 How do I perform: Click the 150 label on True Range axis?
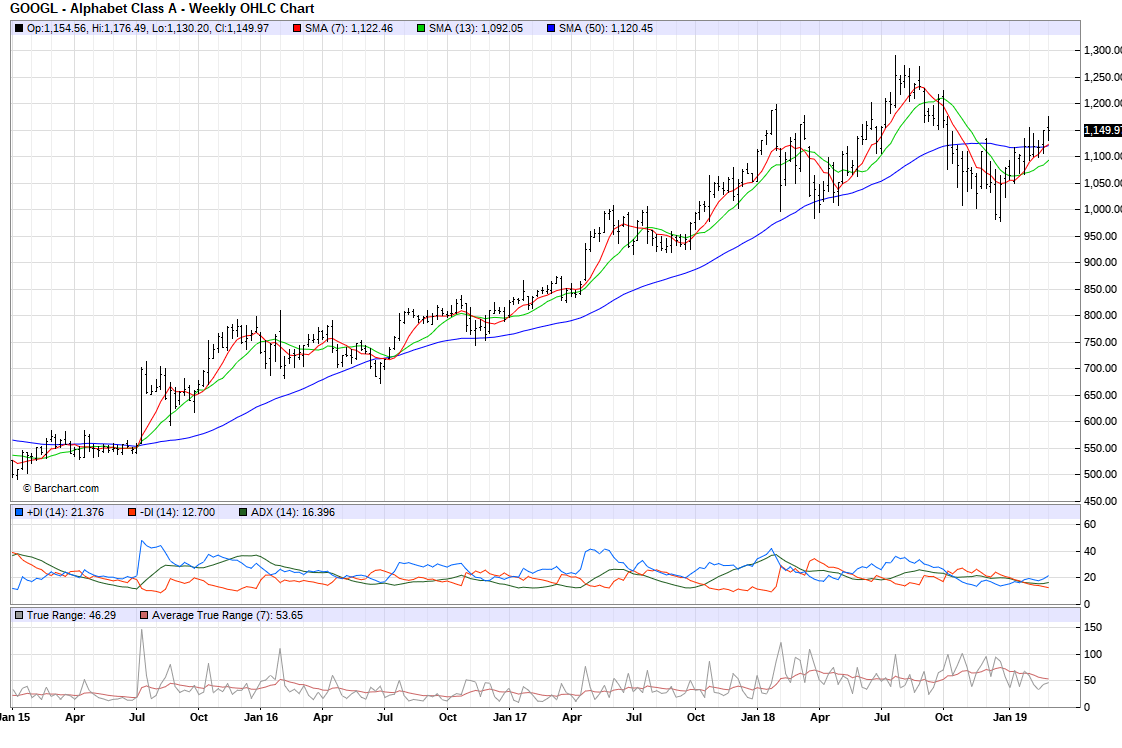pos(1093,627)
